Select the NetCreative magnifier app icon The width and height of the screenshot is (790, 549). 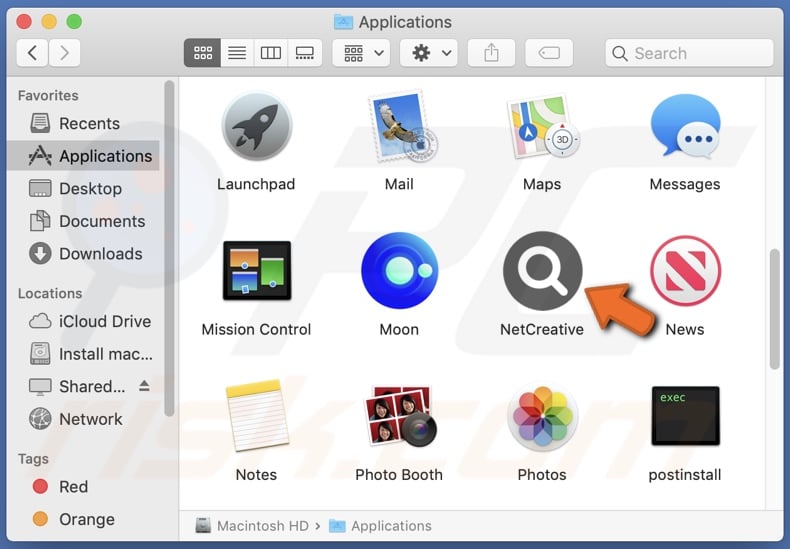coord(543,270)
